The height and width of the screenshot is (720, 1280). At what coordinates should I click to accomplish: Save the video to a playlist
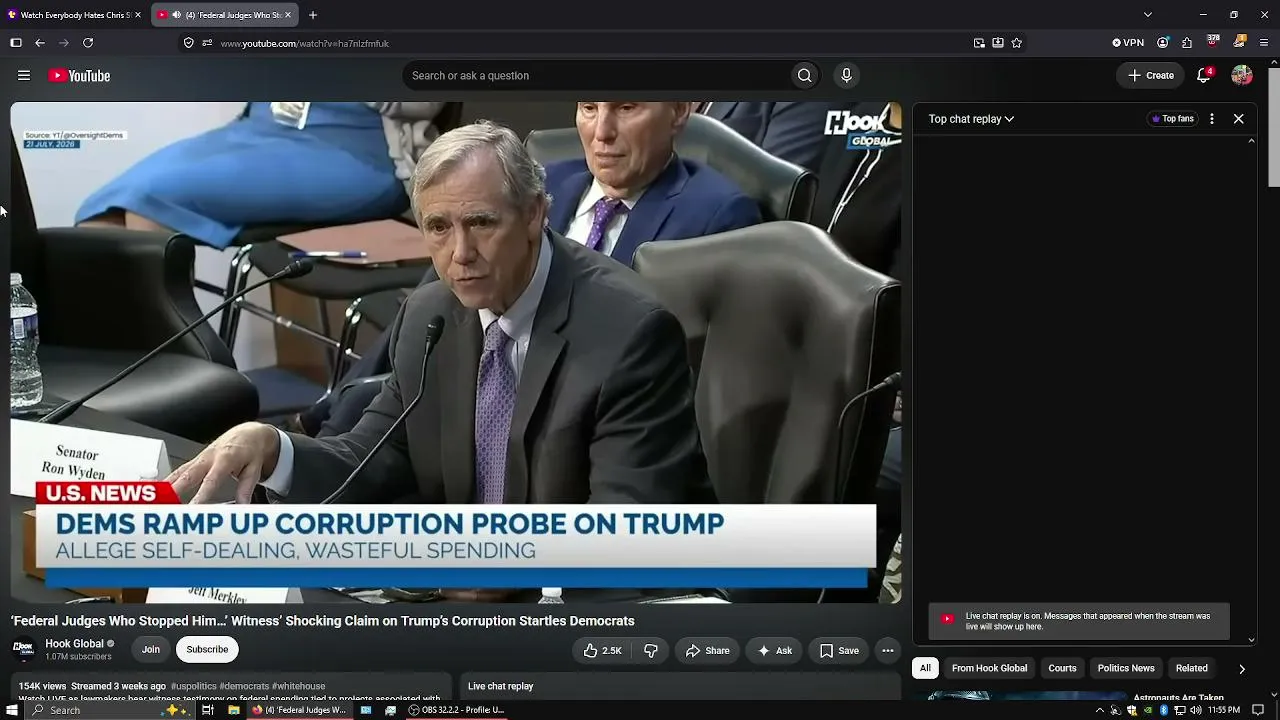pyautogui.click(x=839, y=651)
